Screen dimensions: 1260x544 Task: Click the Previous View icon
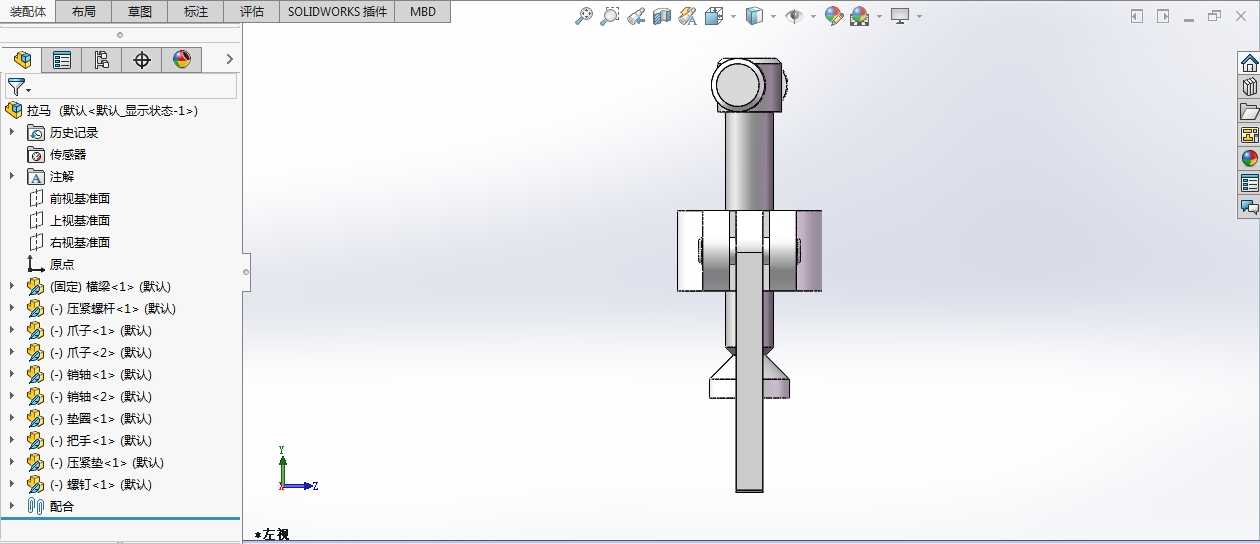click(636, 16)
